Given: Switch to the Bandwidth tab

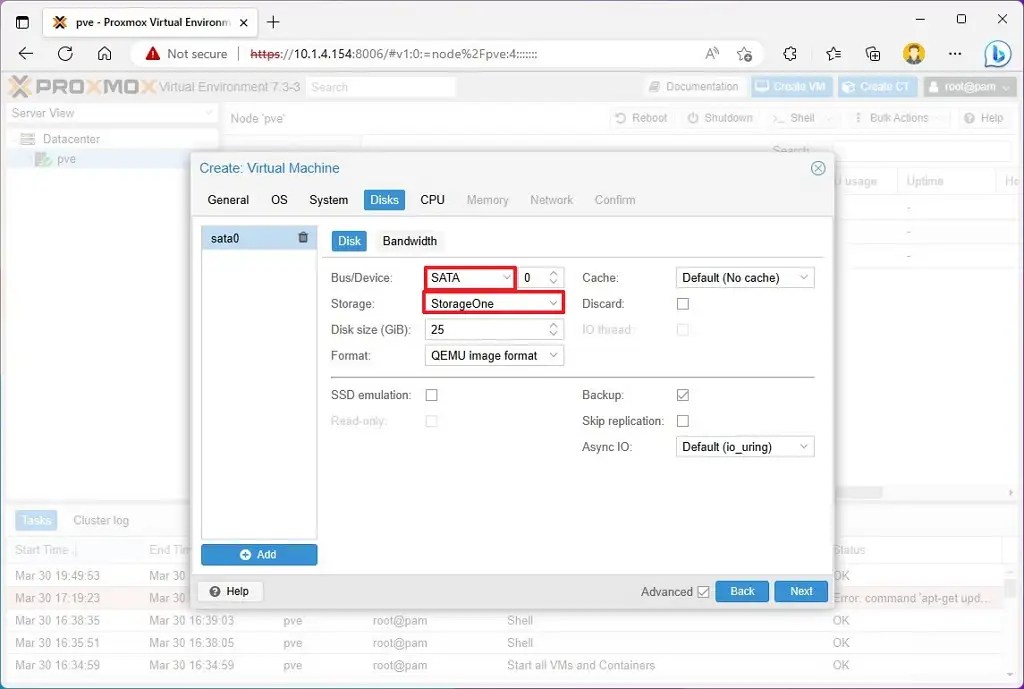Looking at the screenshot, I should pyautogui.click(x=409, y=240).
